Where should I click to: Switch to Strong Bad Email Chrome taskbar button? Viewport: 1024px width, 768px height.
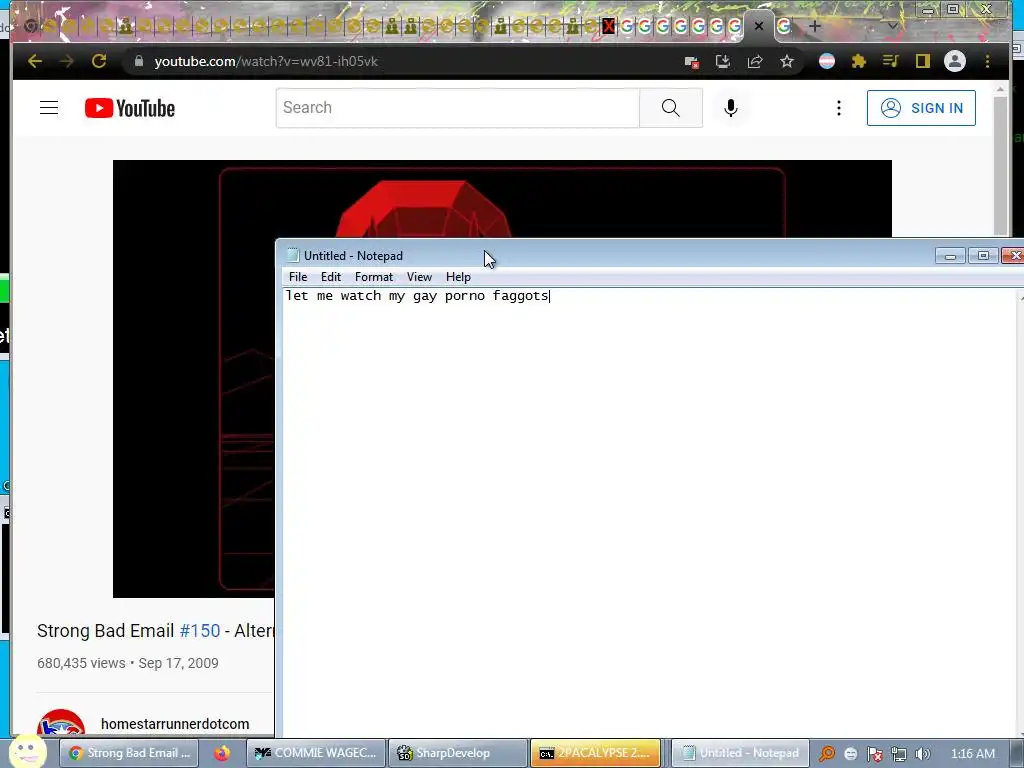pyautogui.click(x=131, y=753)
